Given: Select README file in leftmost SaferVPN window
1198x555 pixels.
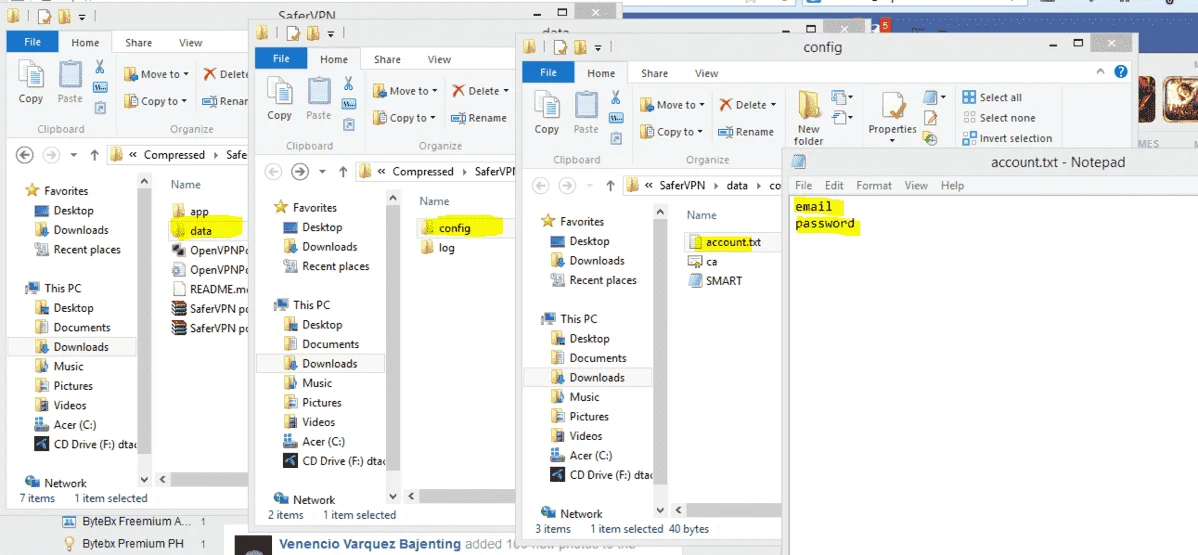Looking at the screenshot, I should pyautogui.click(x=209, y=289).
